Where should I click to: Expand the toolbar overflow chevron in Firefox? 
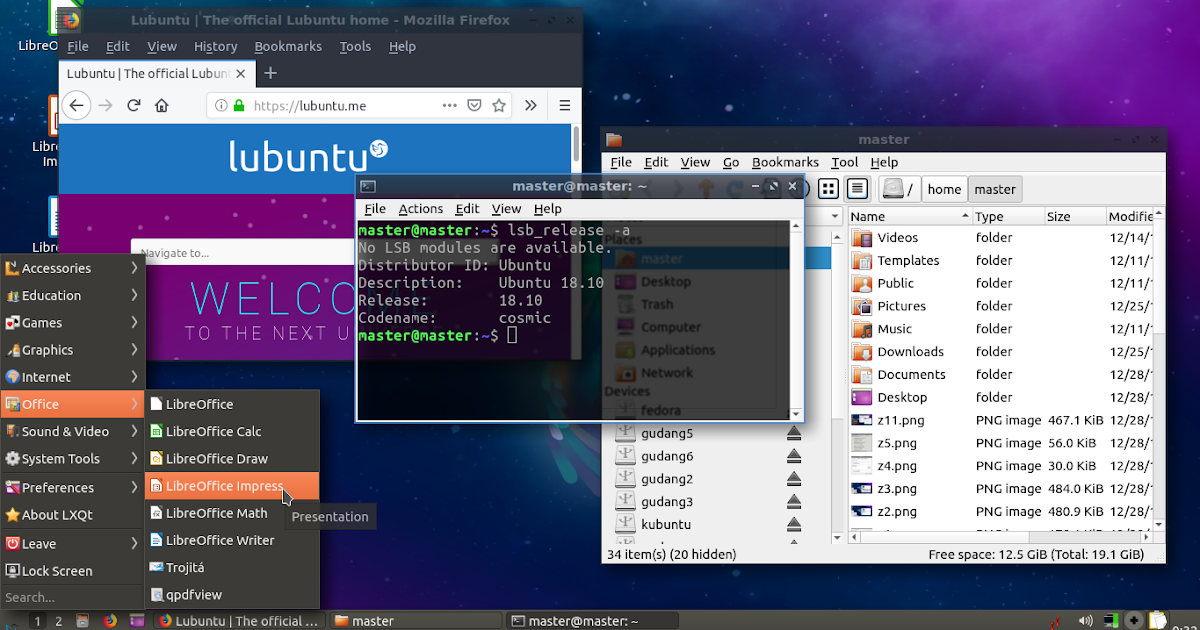pyautogui.click(x=531, y=105)
